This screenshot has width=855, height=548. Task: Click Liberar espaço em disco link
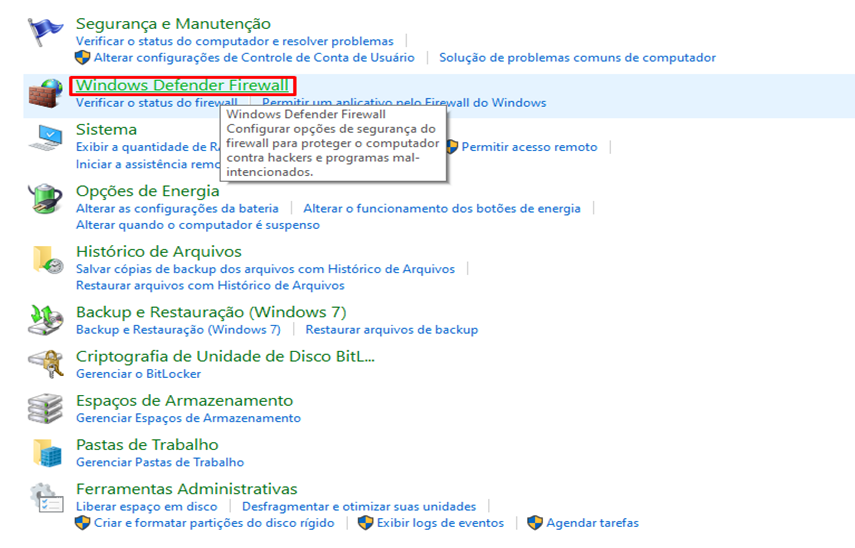(x=146, y=507)
